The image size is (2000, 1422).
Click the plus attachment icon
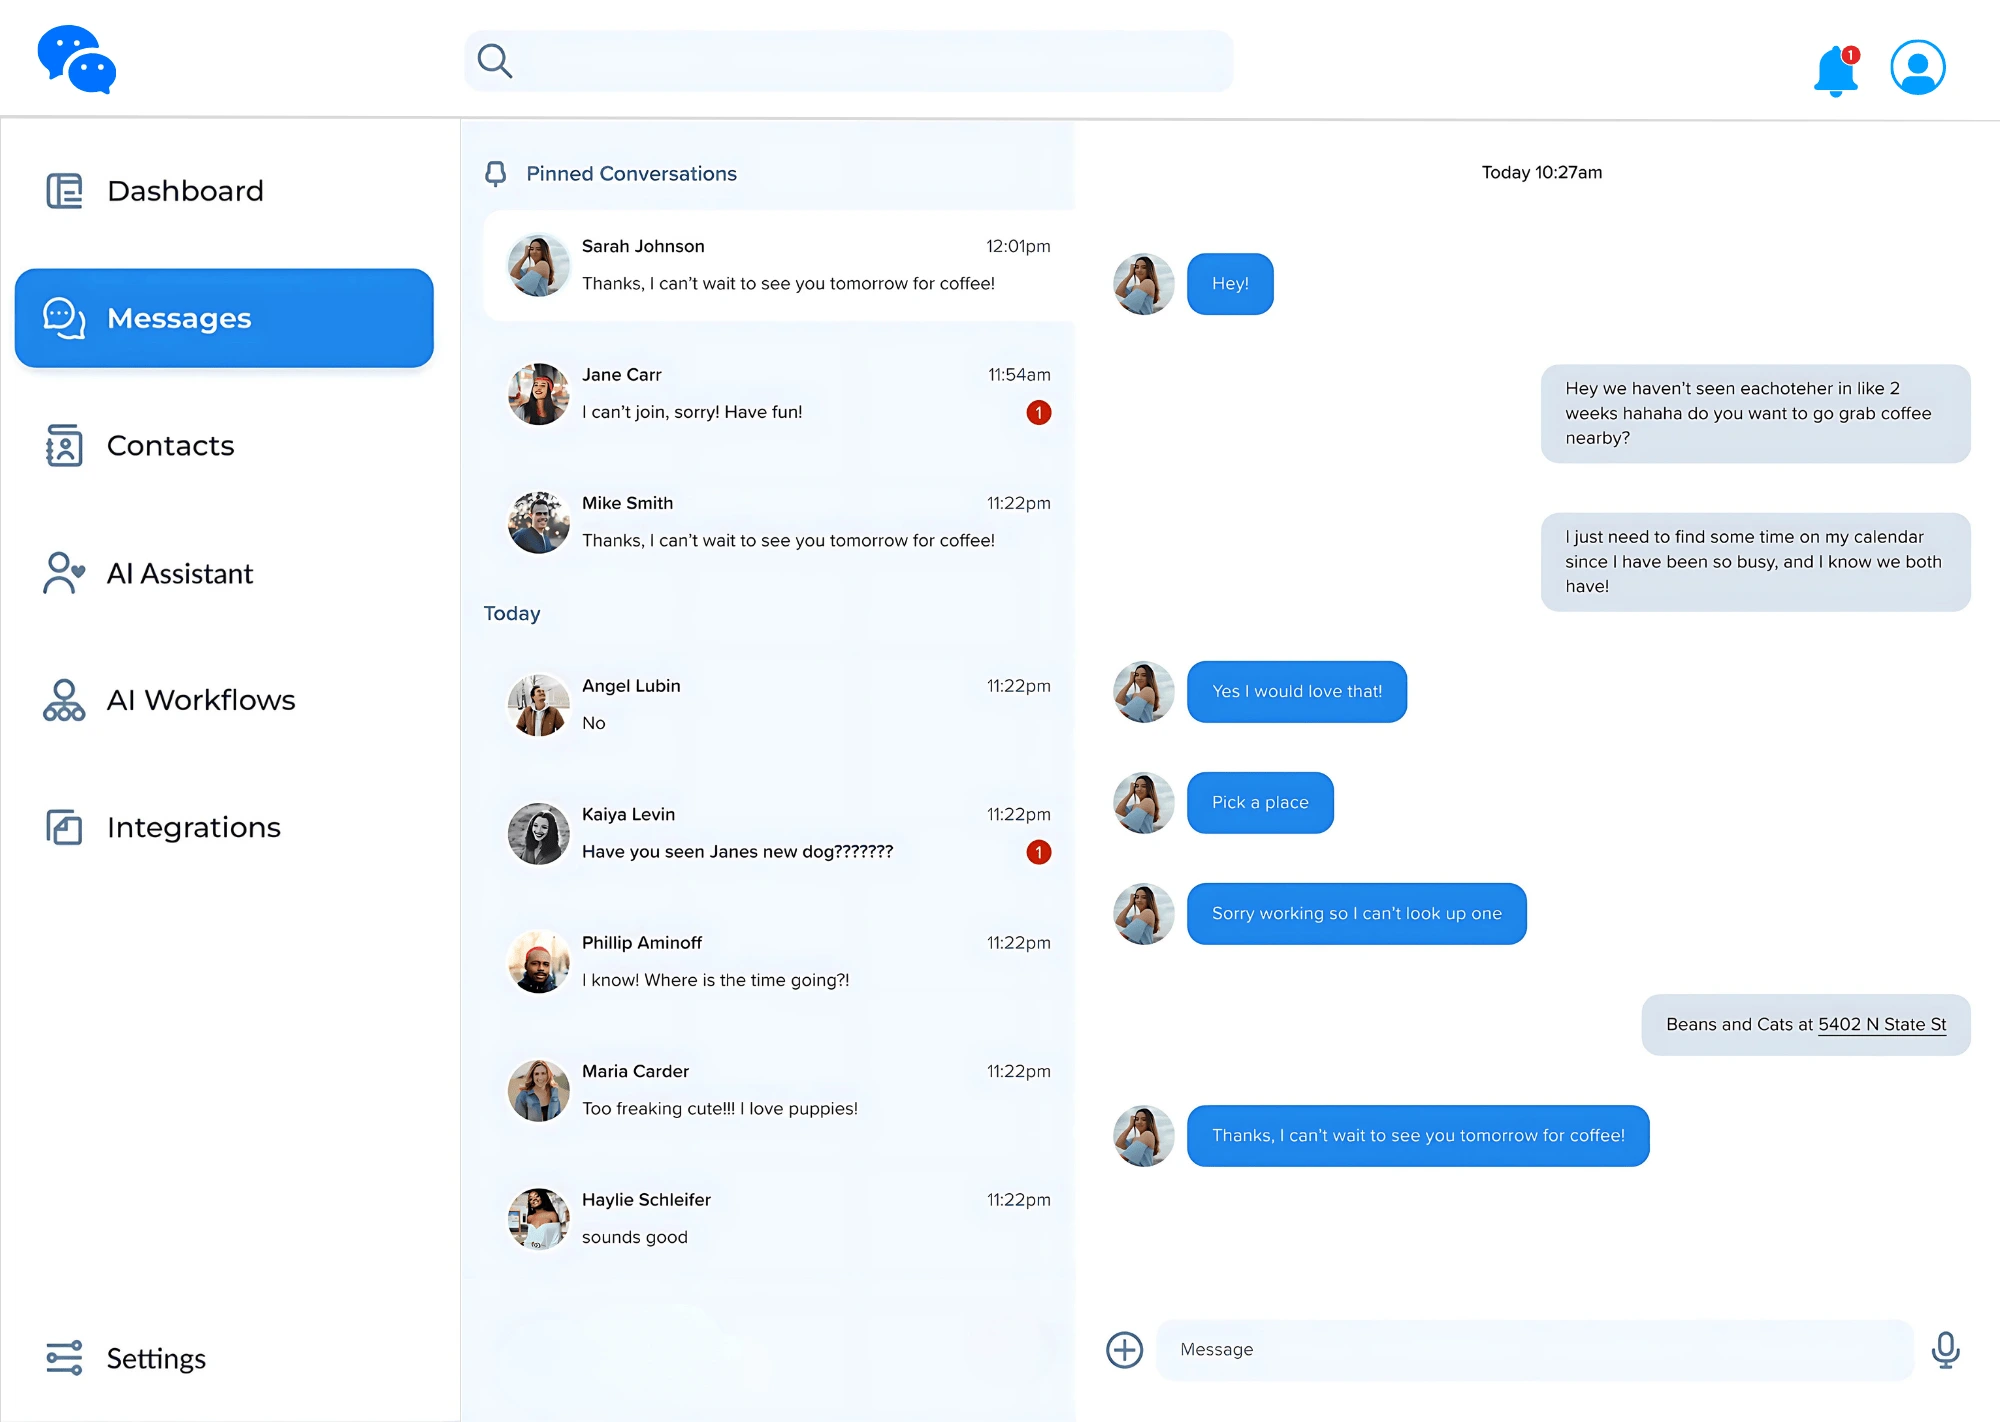1124,1349
